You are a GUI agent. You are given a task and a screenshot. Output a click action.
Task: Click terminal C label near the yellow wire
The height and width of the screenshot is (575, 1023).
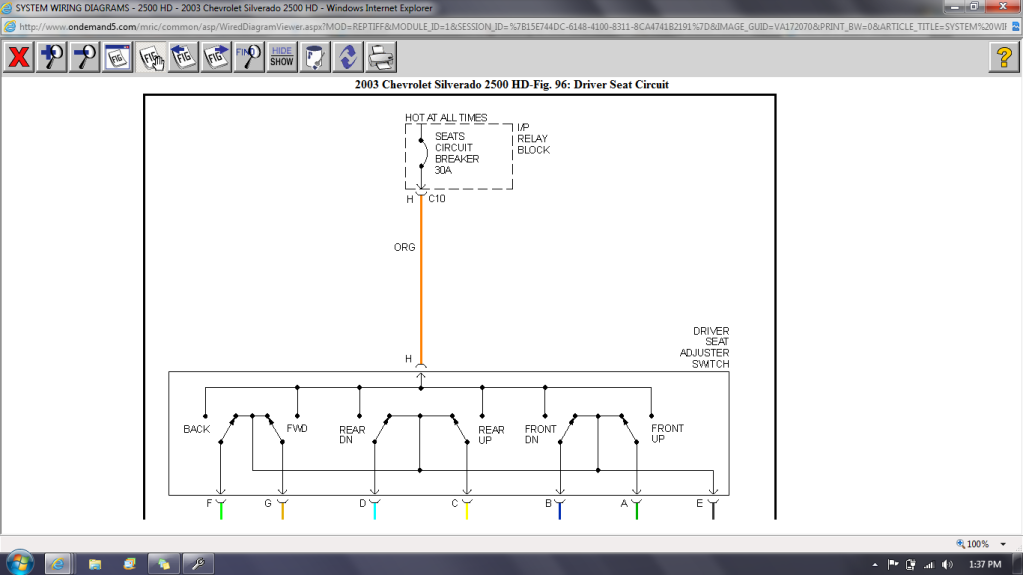455,503
